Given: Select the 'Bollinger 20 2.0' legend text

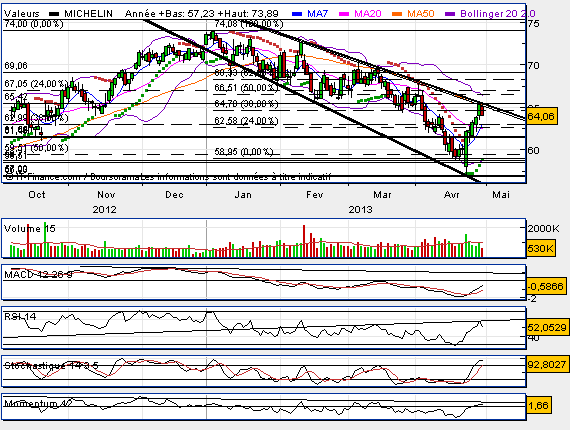Looking at the screenshot, I should pyautogui.click(x=498, y=14).
